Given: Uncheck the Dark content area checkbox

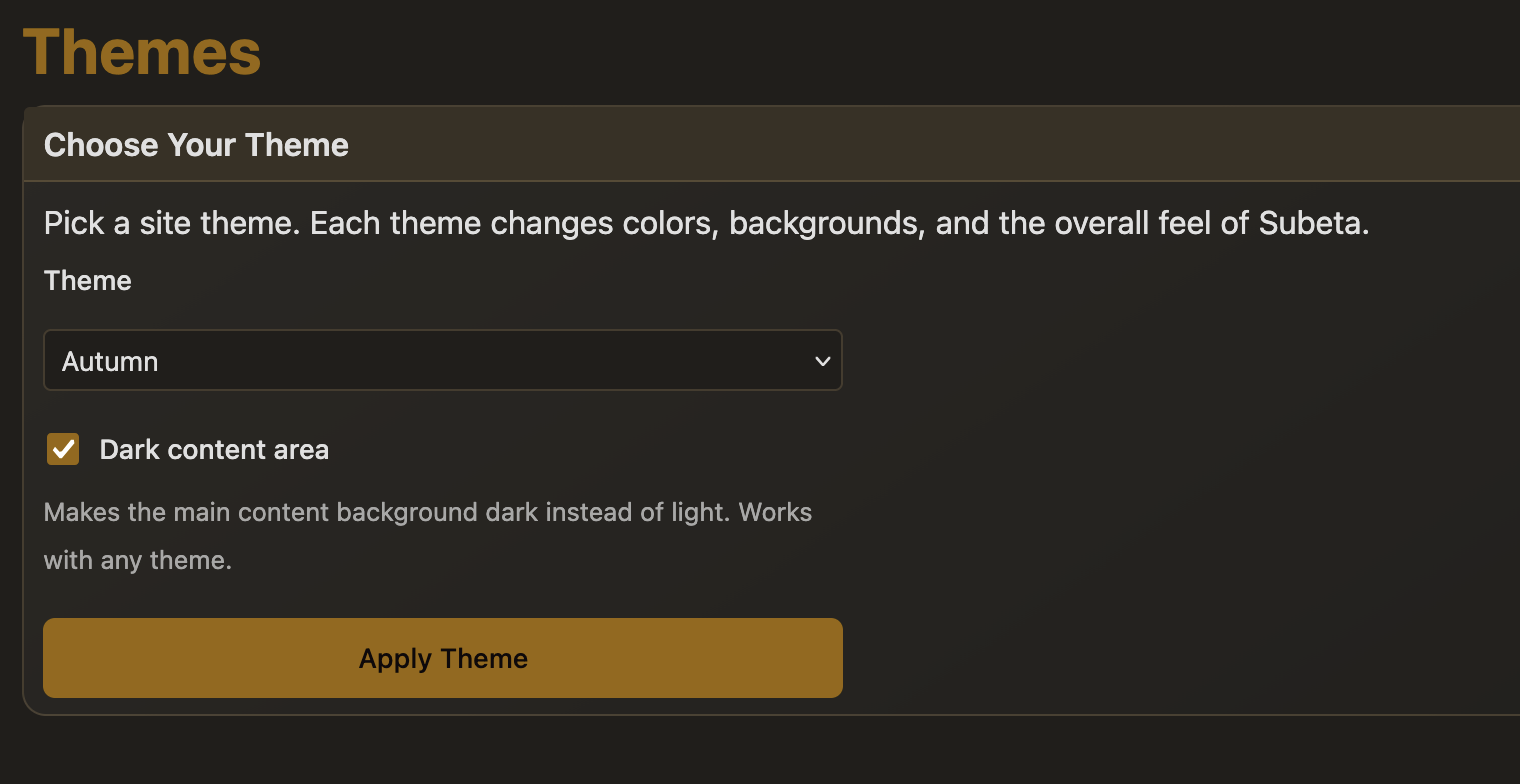Looking at the screenshot, I should [x=63, y=449].
